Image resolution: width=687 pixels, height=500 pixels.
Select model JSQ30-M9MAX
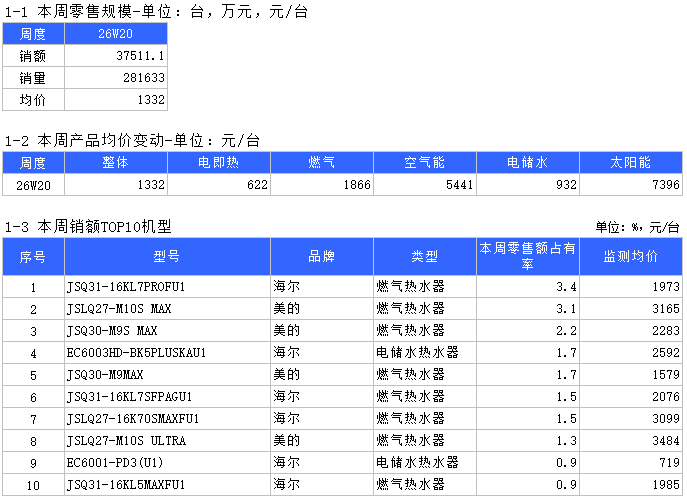(105, 375)
